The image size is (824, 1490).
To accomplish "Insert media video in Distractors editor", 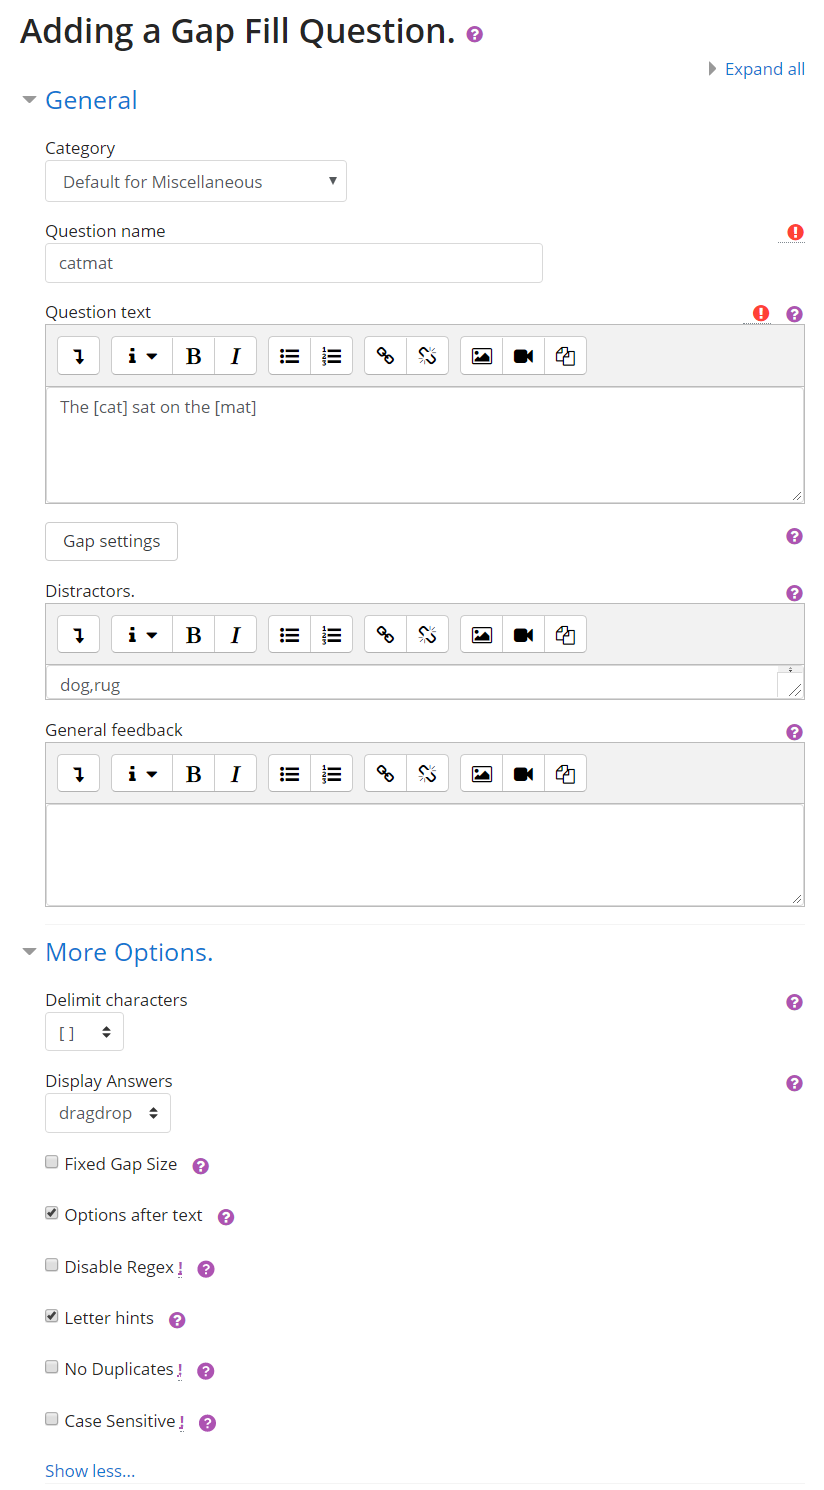I will [523, 635].
